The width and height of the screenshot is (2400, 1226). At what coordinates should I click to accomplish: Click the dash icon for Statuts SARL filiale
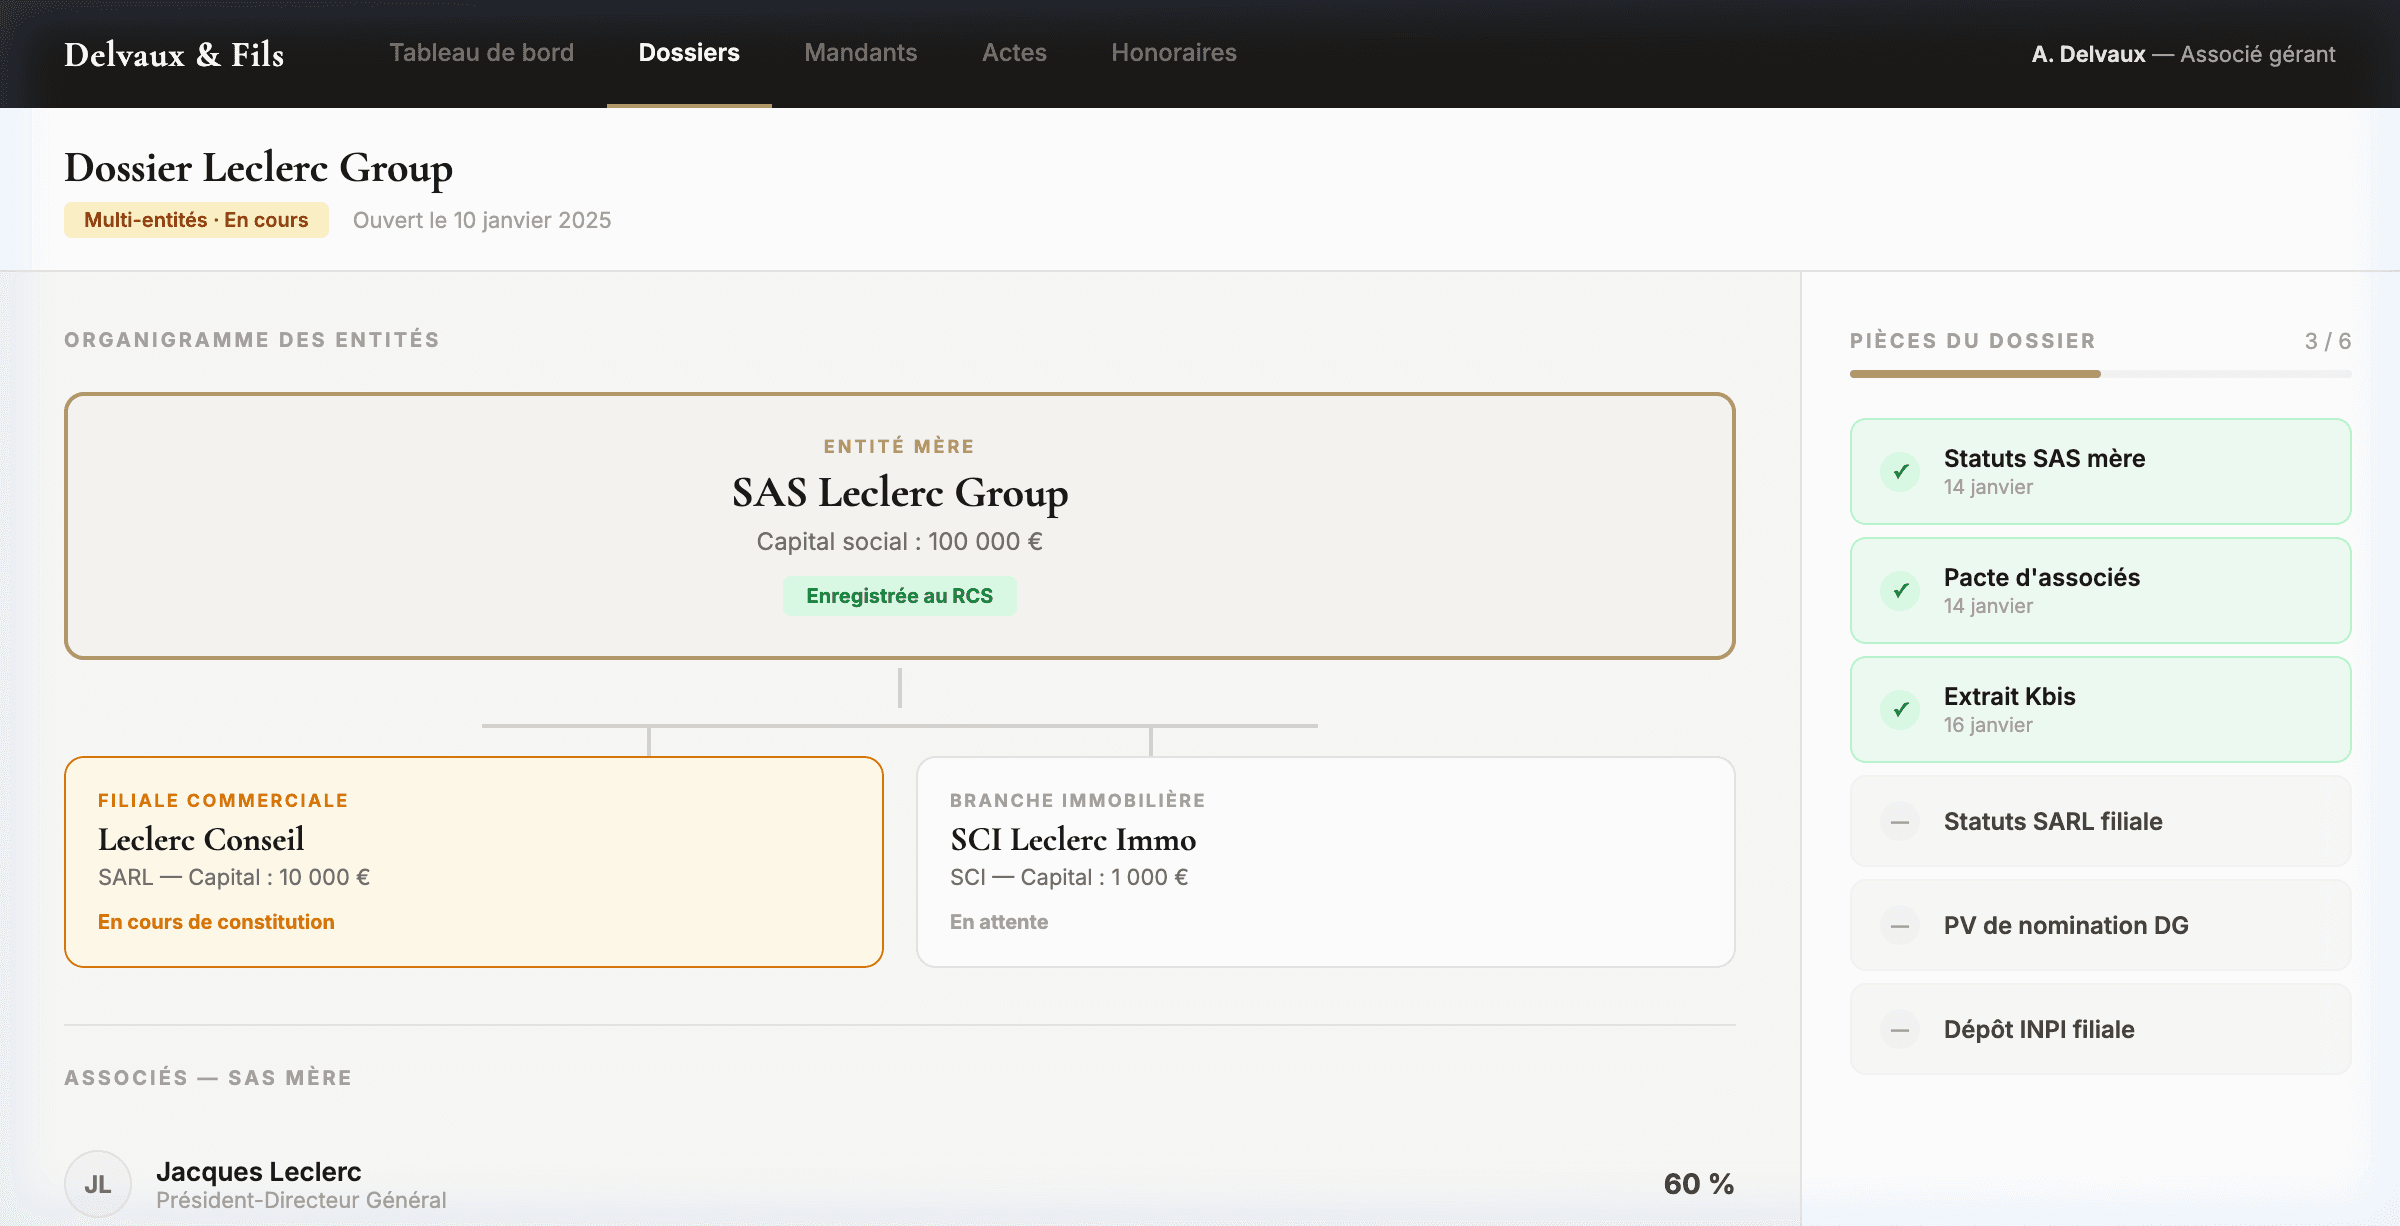pyautogui.click(x=1900, y=822)
